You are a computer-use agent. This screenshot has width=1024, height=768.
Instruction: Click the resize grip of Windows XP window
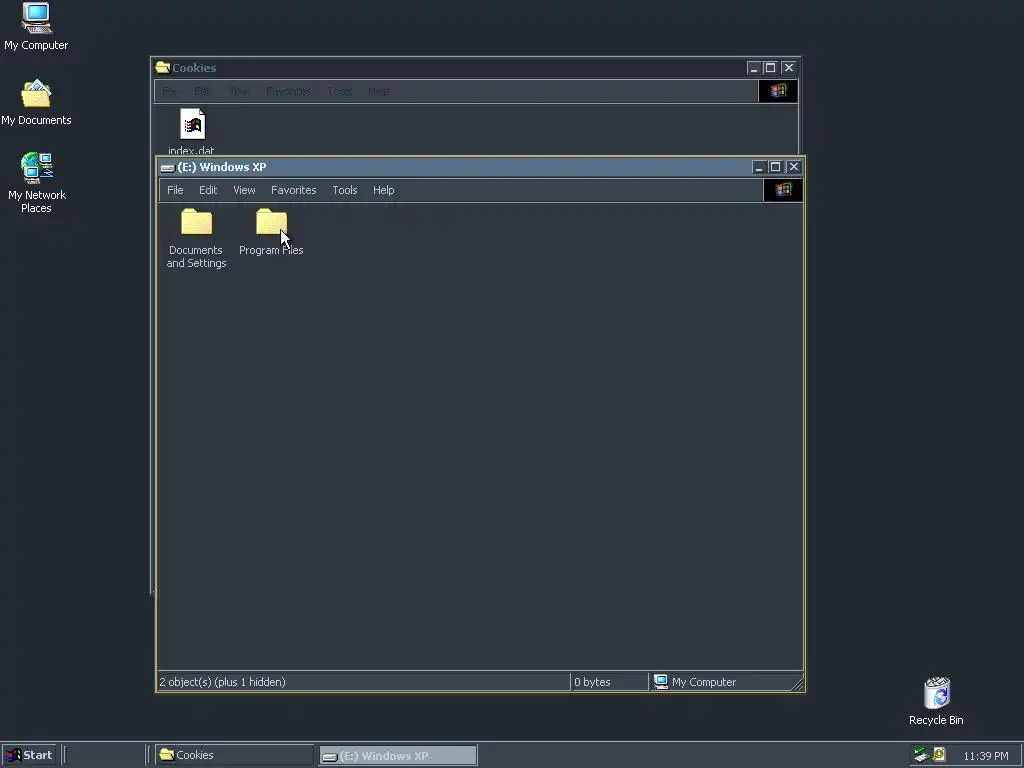(x=797, y=684)
